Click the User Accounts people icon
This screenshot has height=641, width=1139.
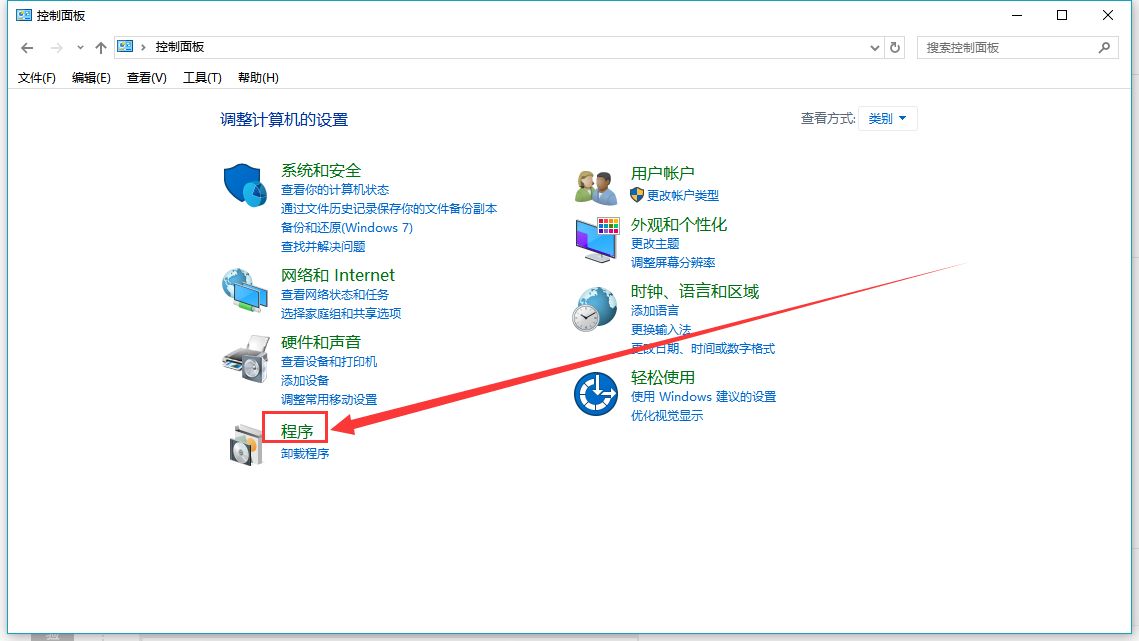[596, 187]
